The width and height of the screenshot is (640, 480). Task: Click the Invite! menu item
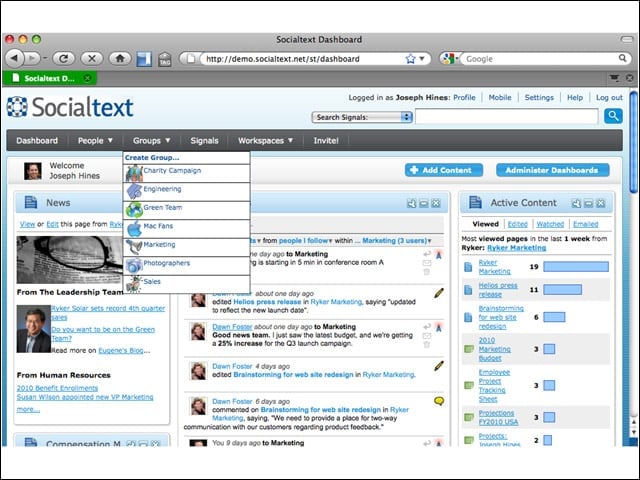tap(326, 140)
